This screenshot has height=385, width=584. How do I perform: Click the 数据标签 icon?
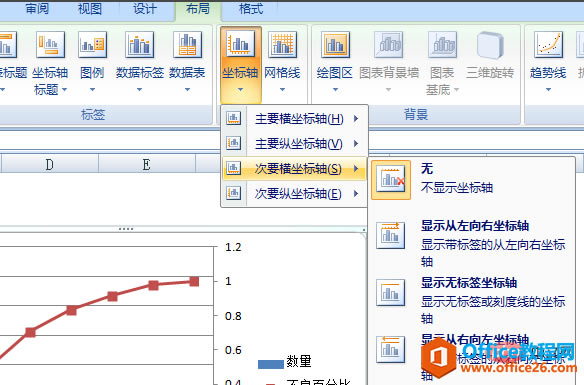[x=139, y=44]
